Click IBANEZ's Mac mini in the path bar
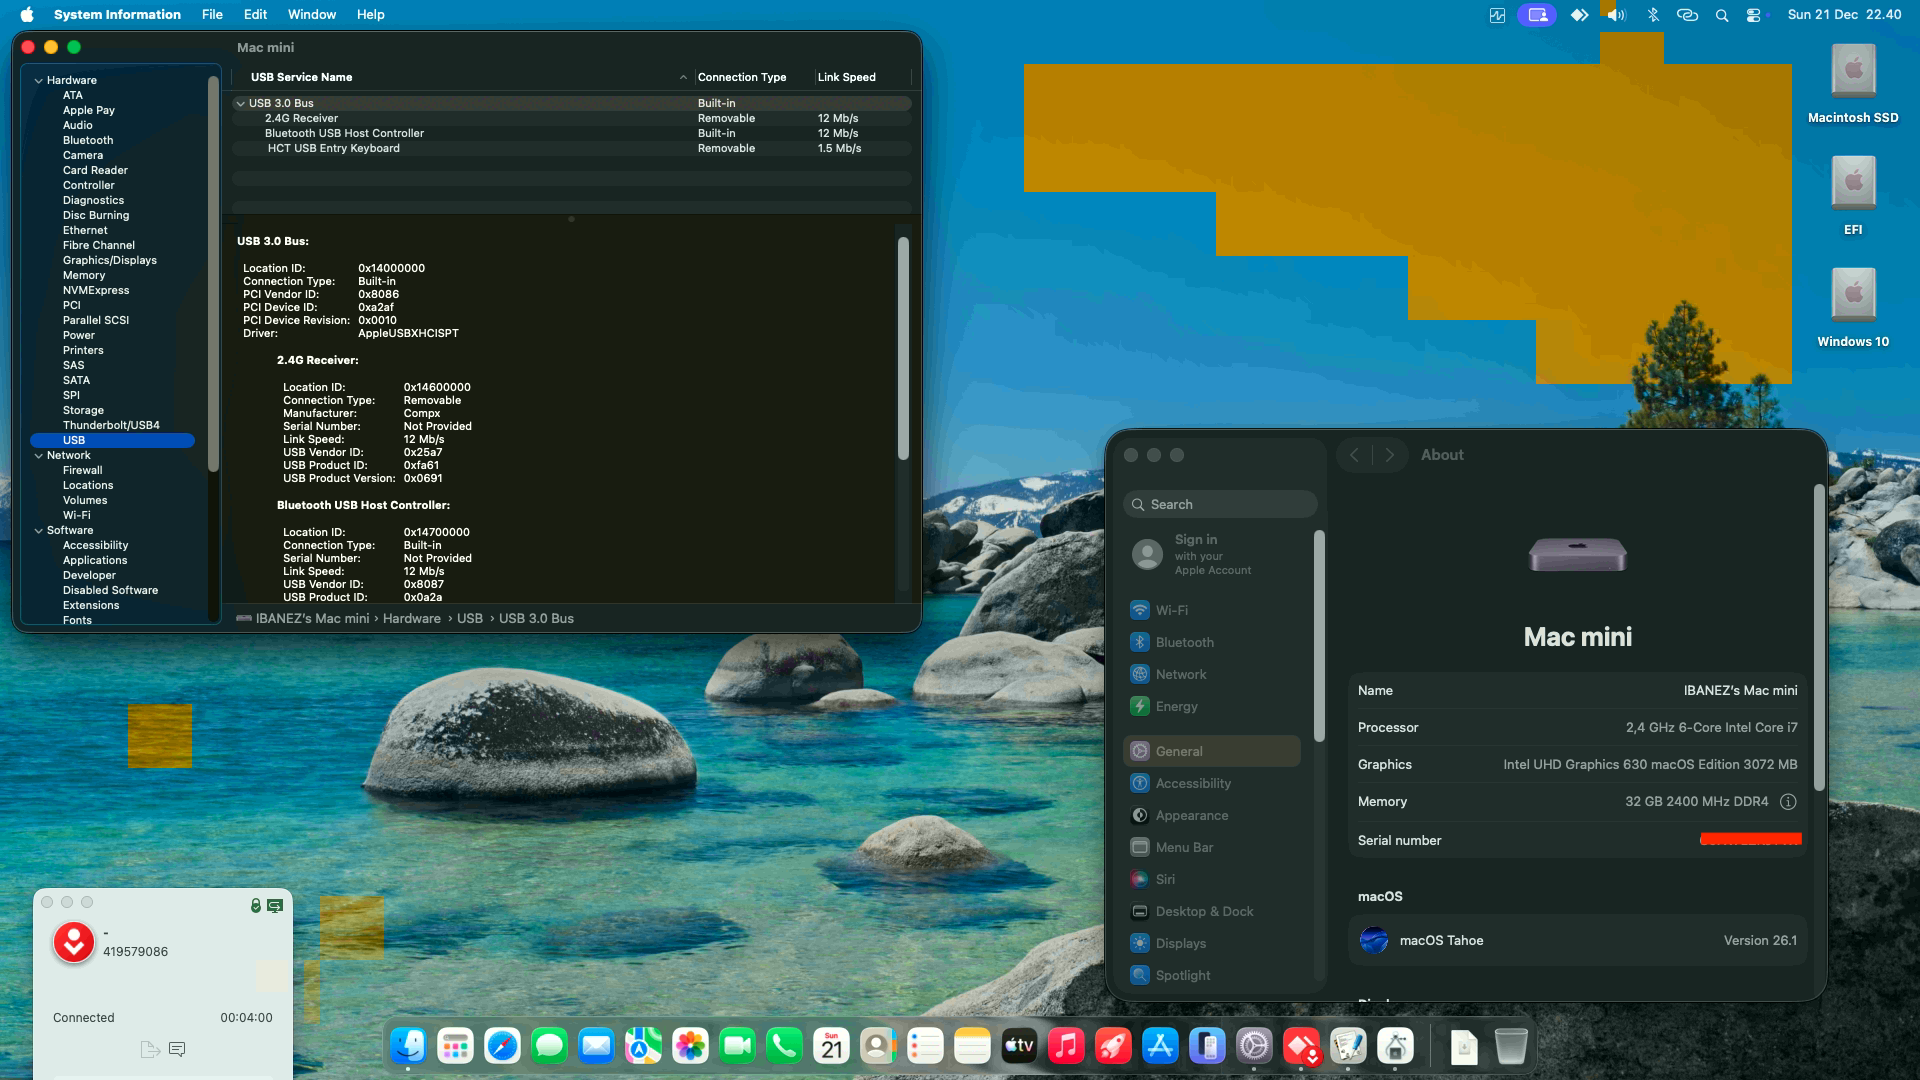Image resolution: width=1920 pixels, height=1080 pixels. (312, 619)
